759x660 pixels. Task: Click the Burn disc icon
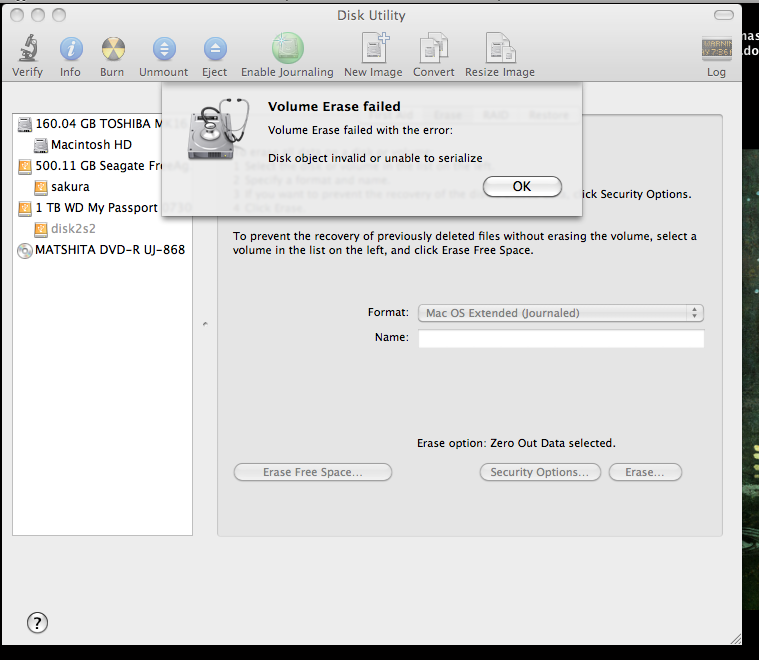pos(113,49)
